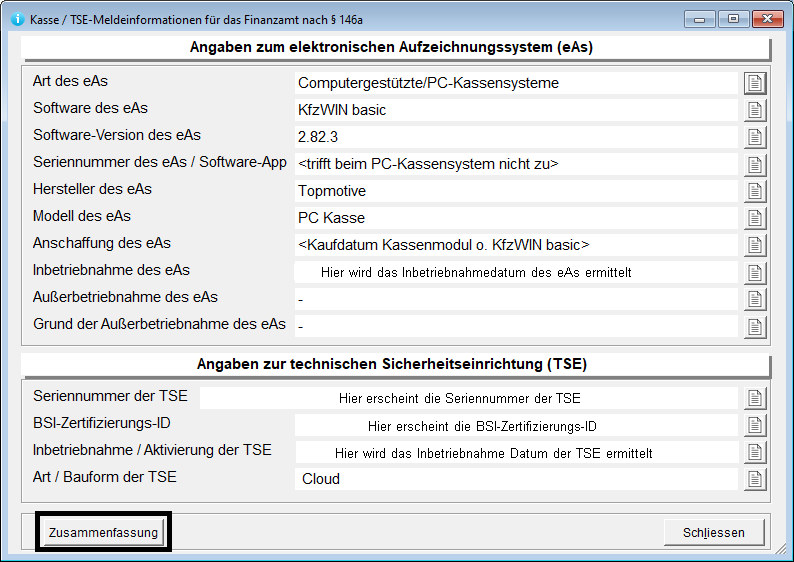
Task: Click the 'Seriennummer der TSE' label
Action: point(110,396)
